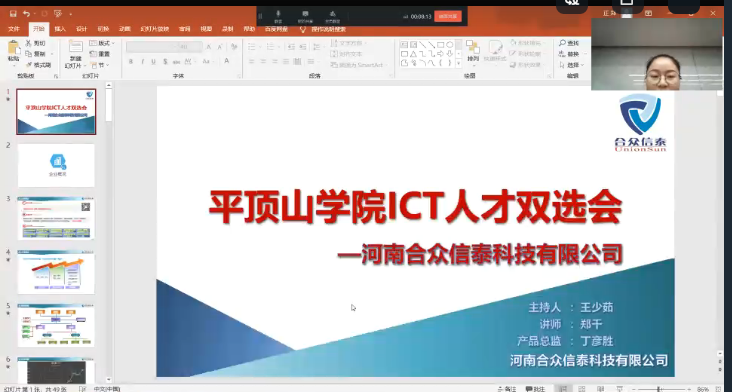Click the Undo arrow icon
The width and height of the screenshot is (732, 392).
27,14
